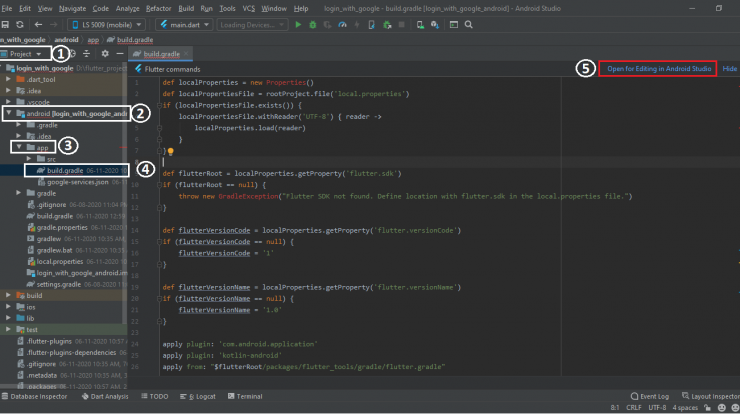This screenshot has width=740, height=414.
Task: Expand the ios folder
Action: coord(8,307)
